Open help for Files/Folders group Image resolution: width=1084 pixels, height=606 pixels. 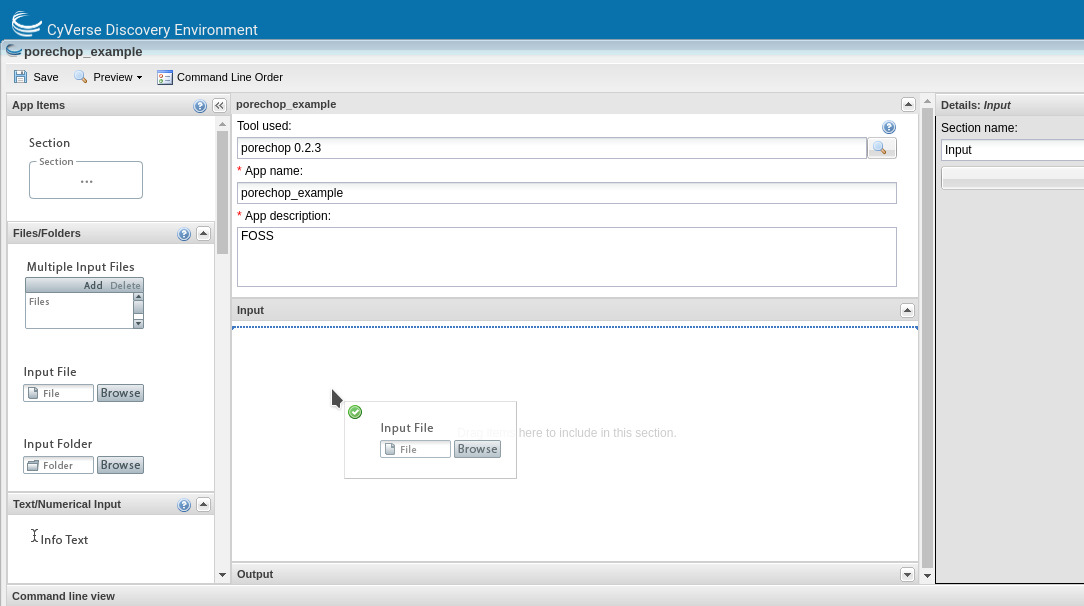point(184,234)
